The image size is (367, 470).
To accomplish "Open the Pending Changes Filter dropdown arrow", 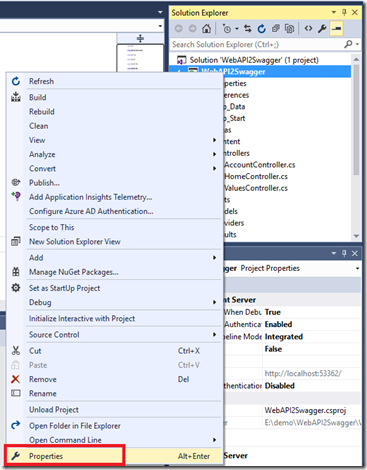I will click(237, 29).
